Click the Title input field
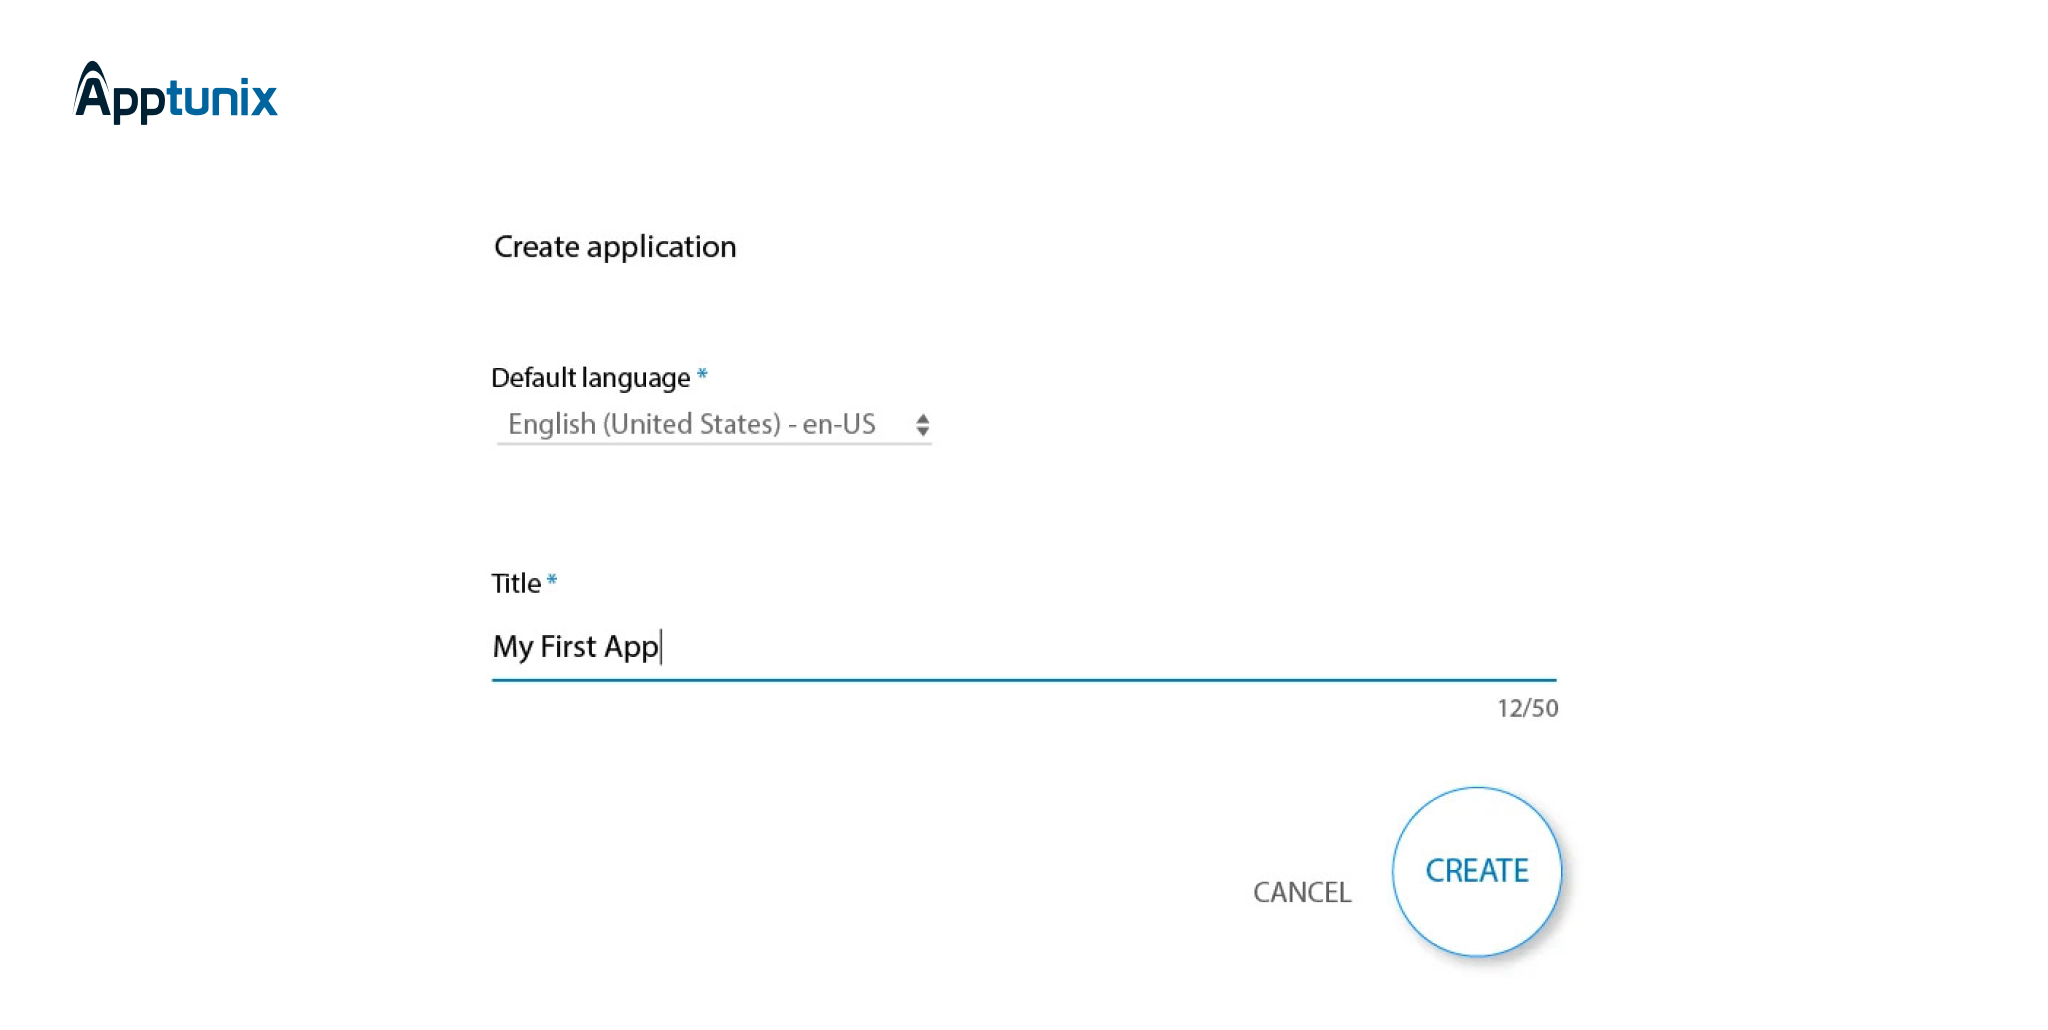This screenshot has height=1030, width=2048. (x=900, y=648)
